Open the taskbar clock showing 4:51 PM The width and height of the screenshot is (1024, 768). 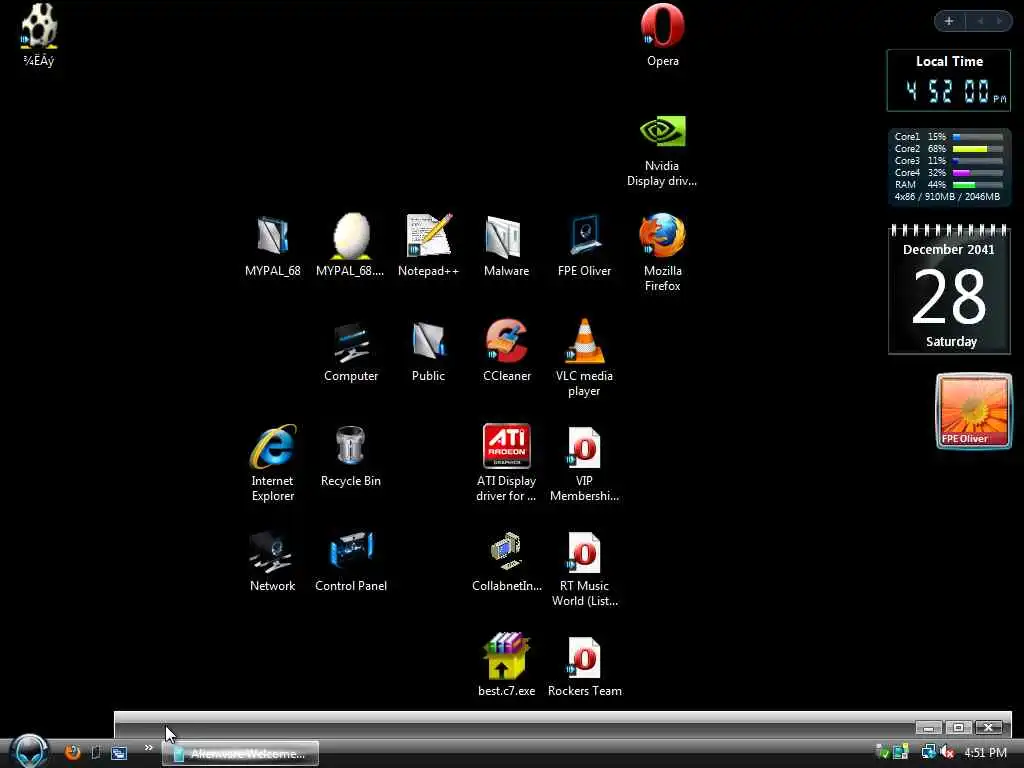(985, 753)
